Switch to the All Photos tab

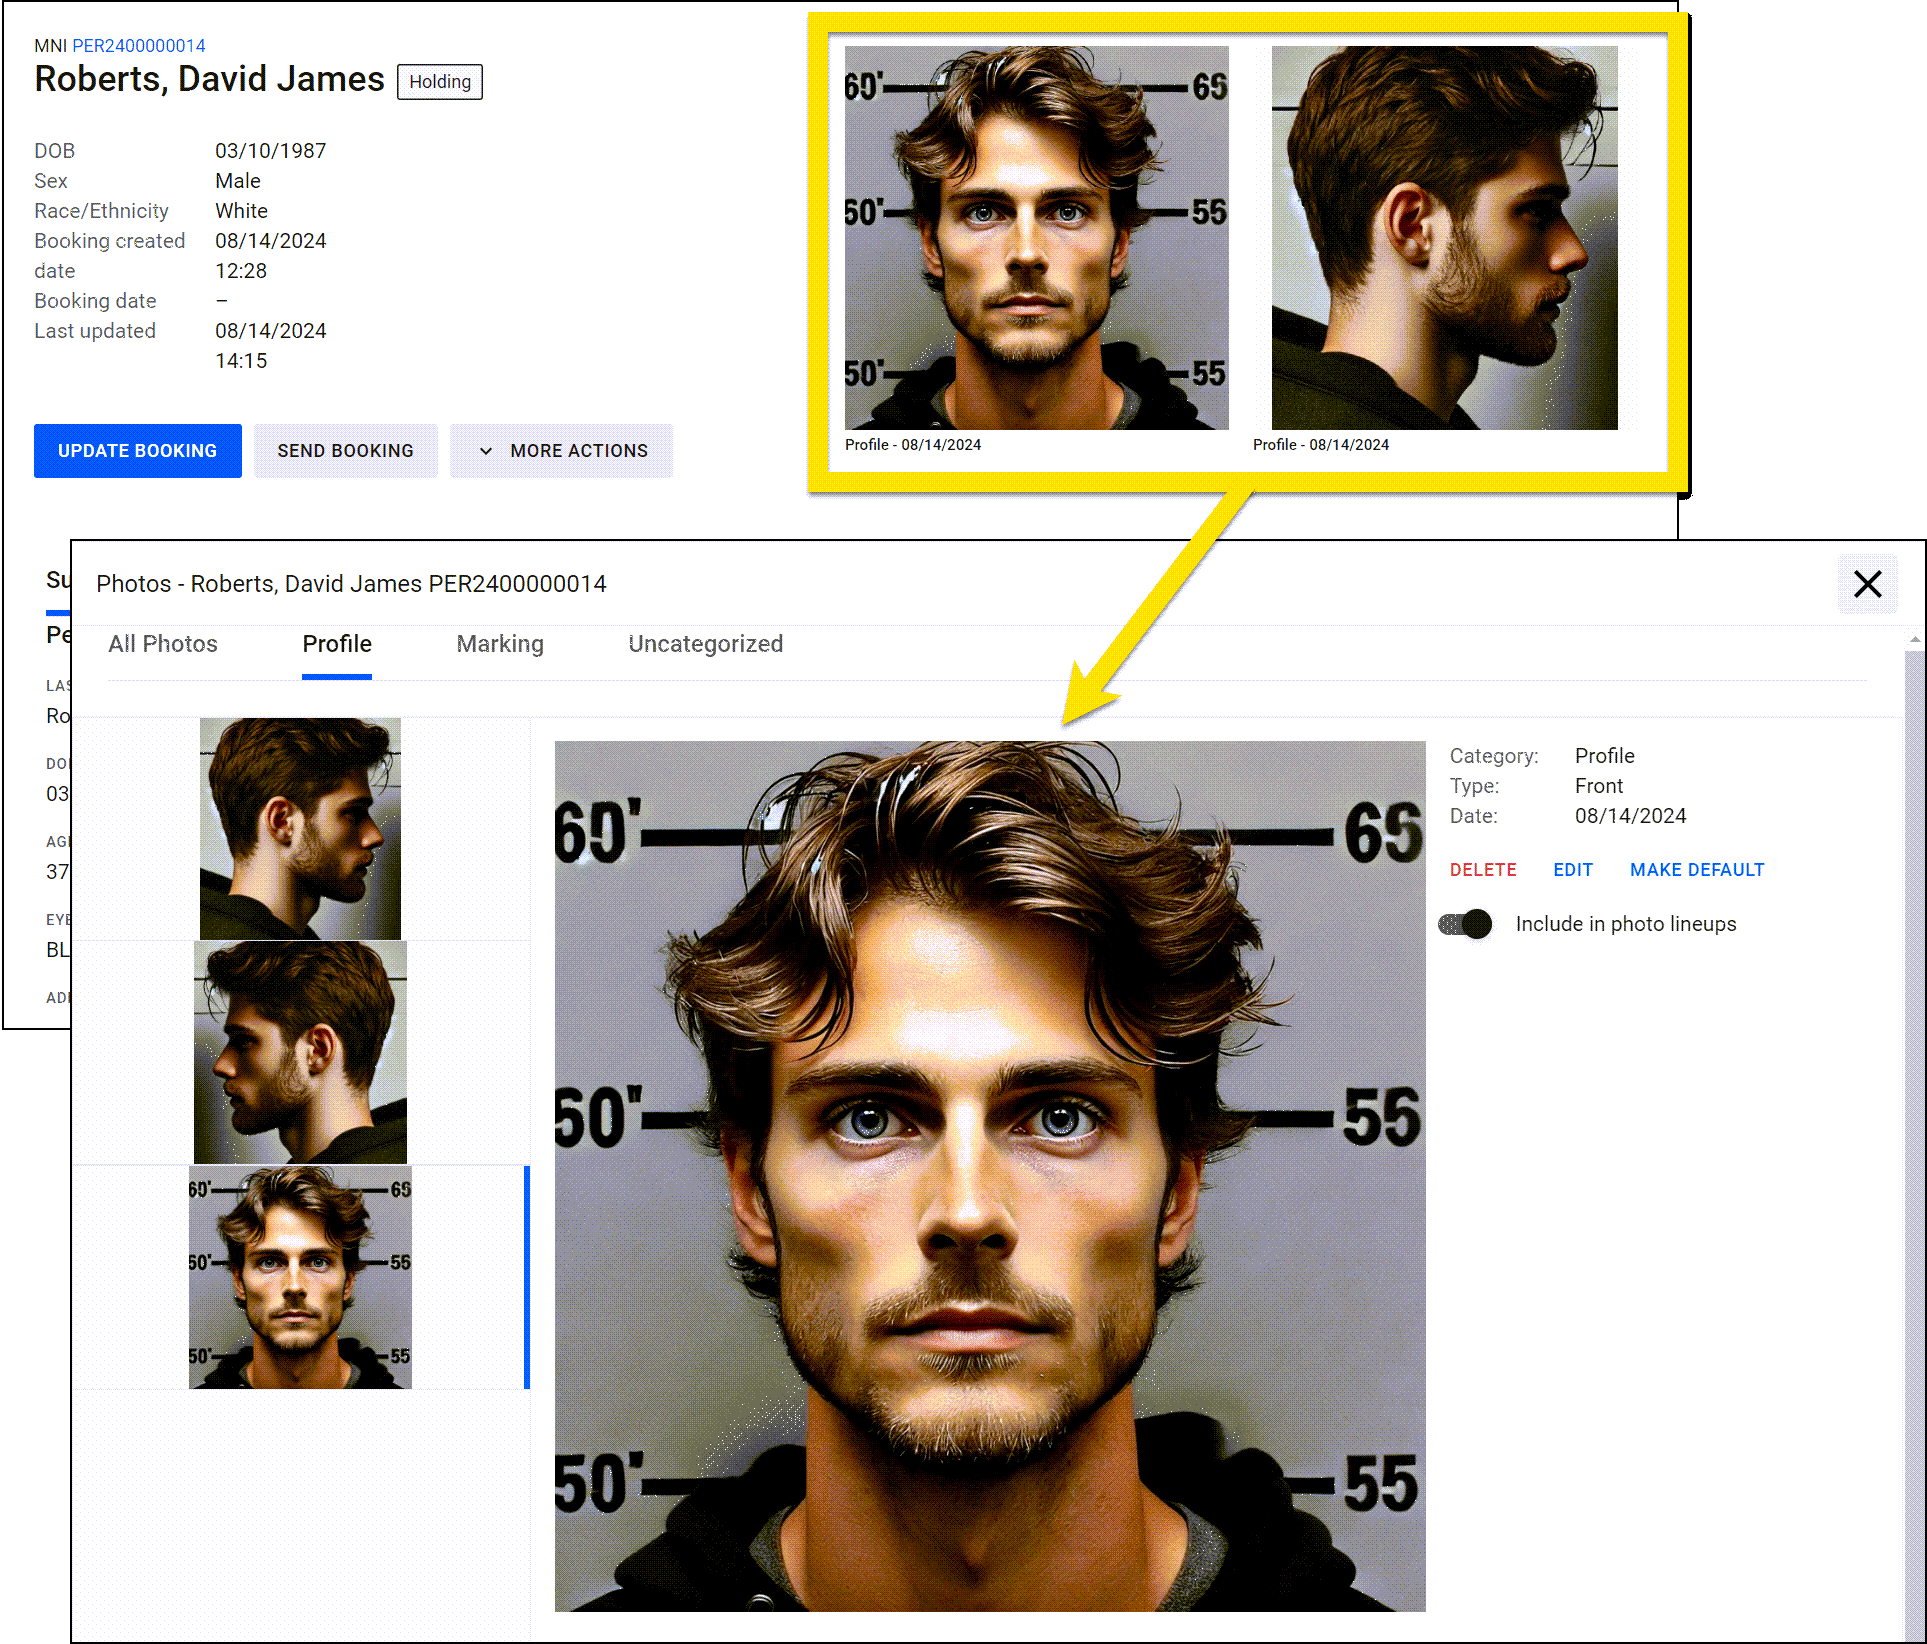[163, 644]
